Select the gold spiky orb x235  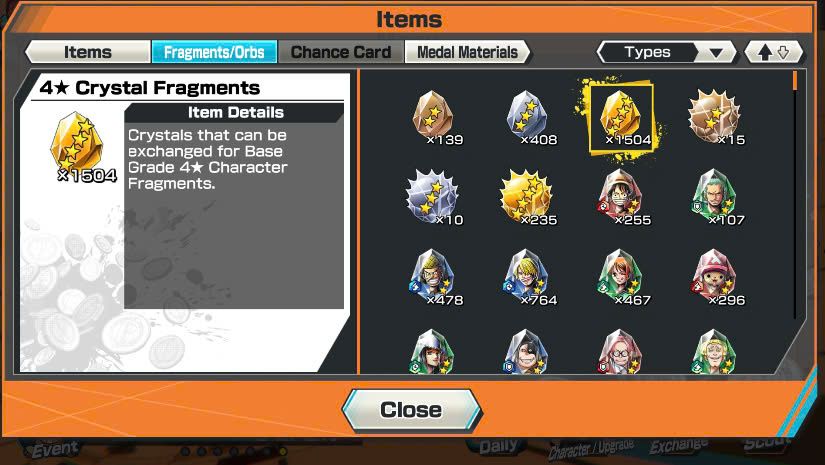click(x=527, y=197)
